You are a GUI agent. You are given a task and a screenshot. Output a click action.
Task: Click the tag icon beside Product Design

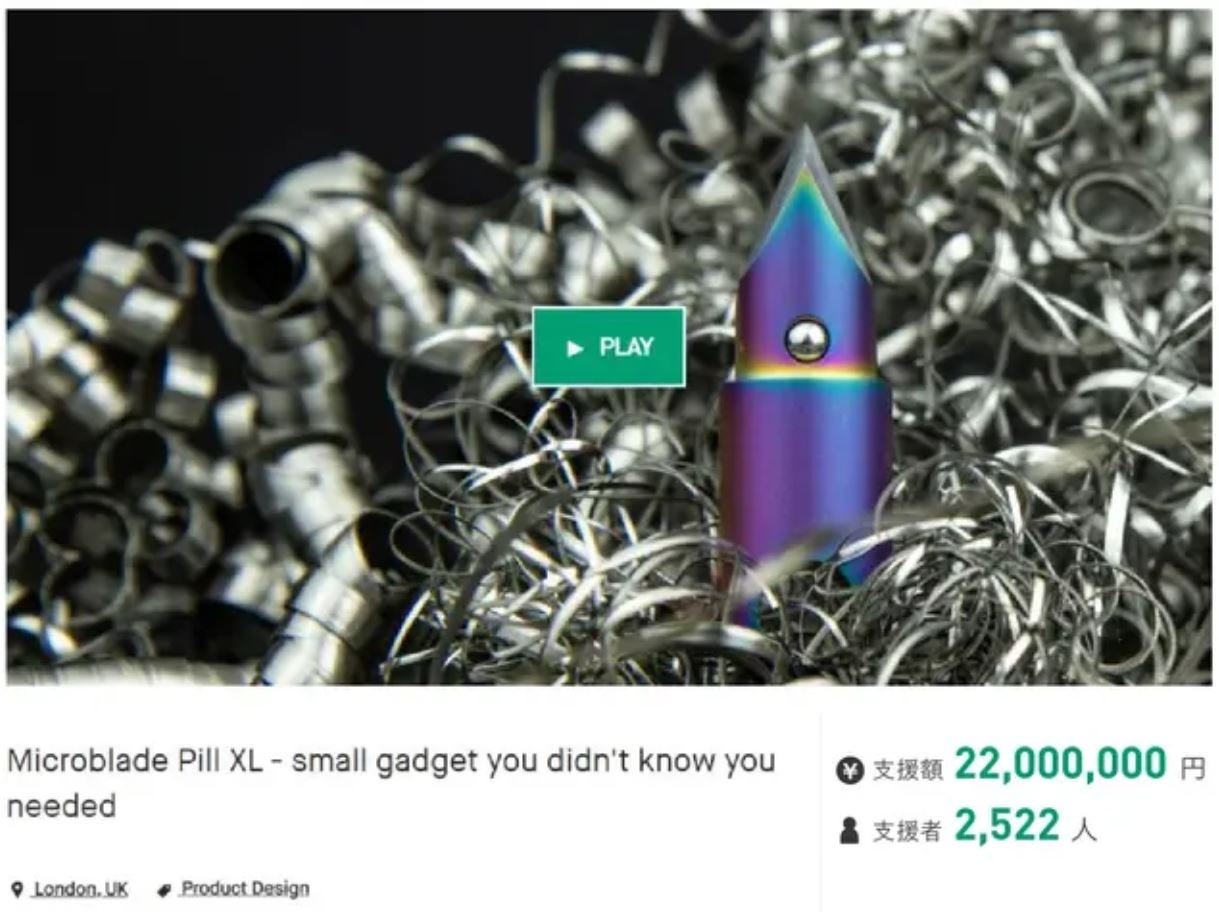point(165,890)
